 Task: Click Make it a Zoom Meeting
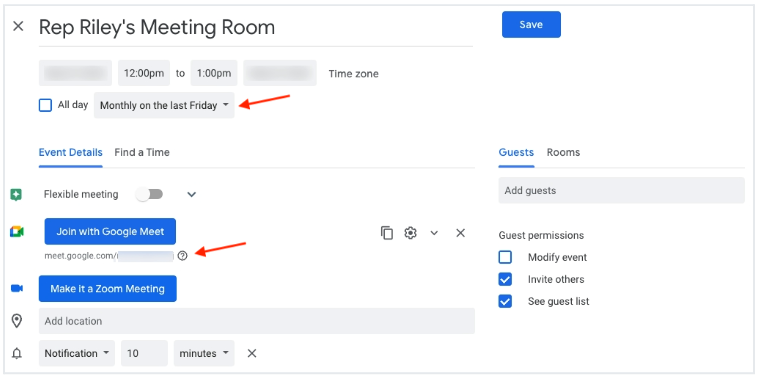[x=108, y=289]
